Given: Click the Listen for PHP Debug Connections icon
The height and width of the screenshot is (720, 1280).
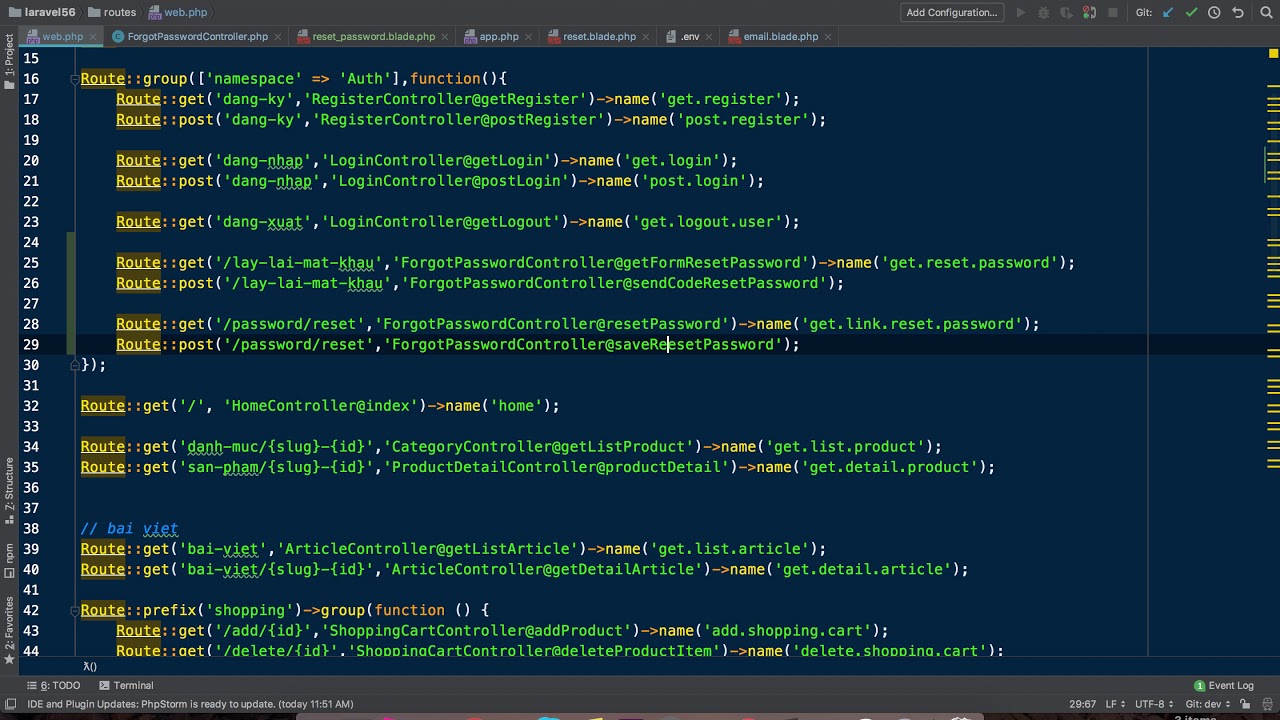Looking at the screenshot, I should [1090, 13].
